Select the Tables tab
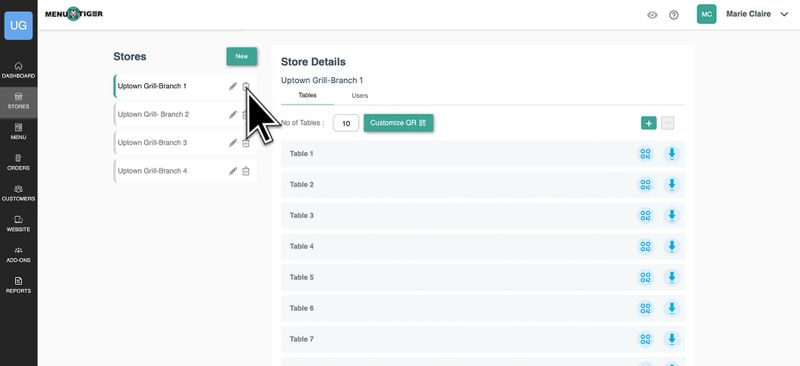The height and width of the screenshot is (366, 800). 307,95
